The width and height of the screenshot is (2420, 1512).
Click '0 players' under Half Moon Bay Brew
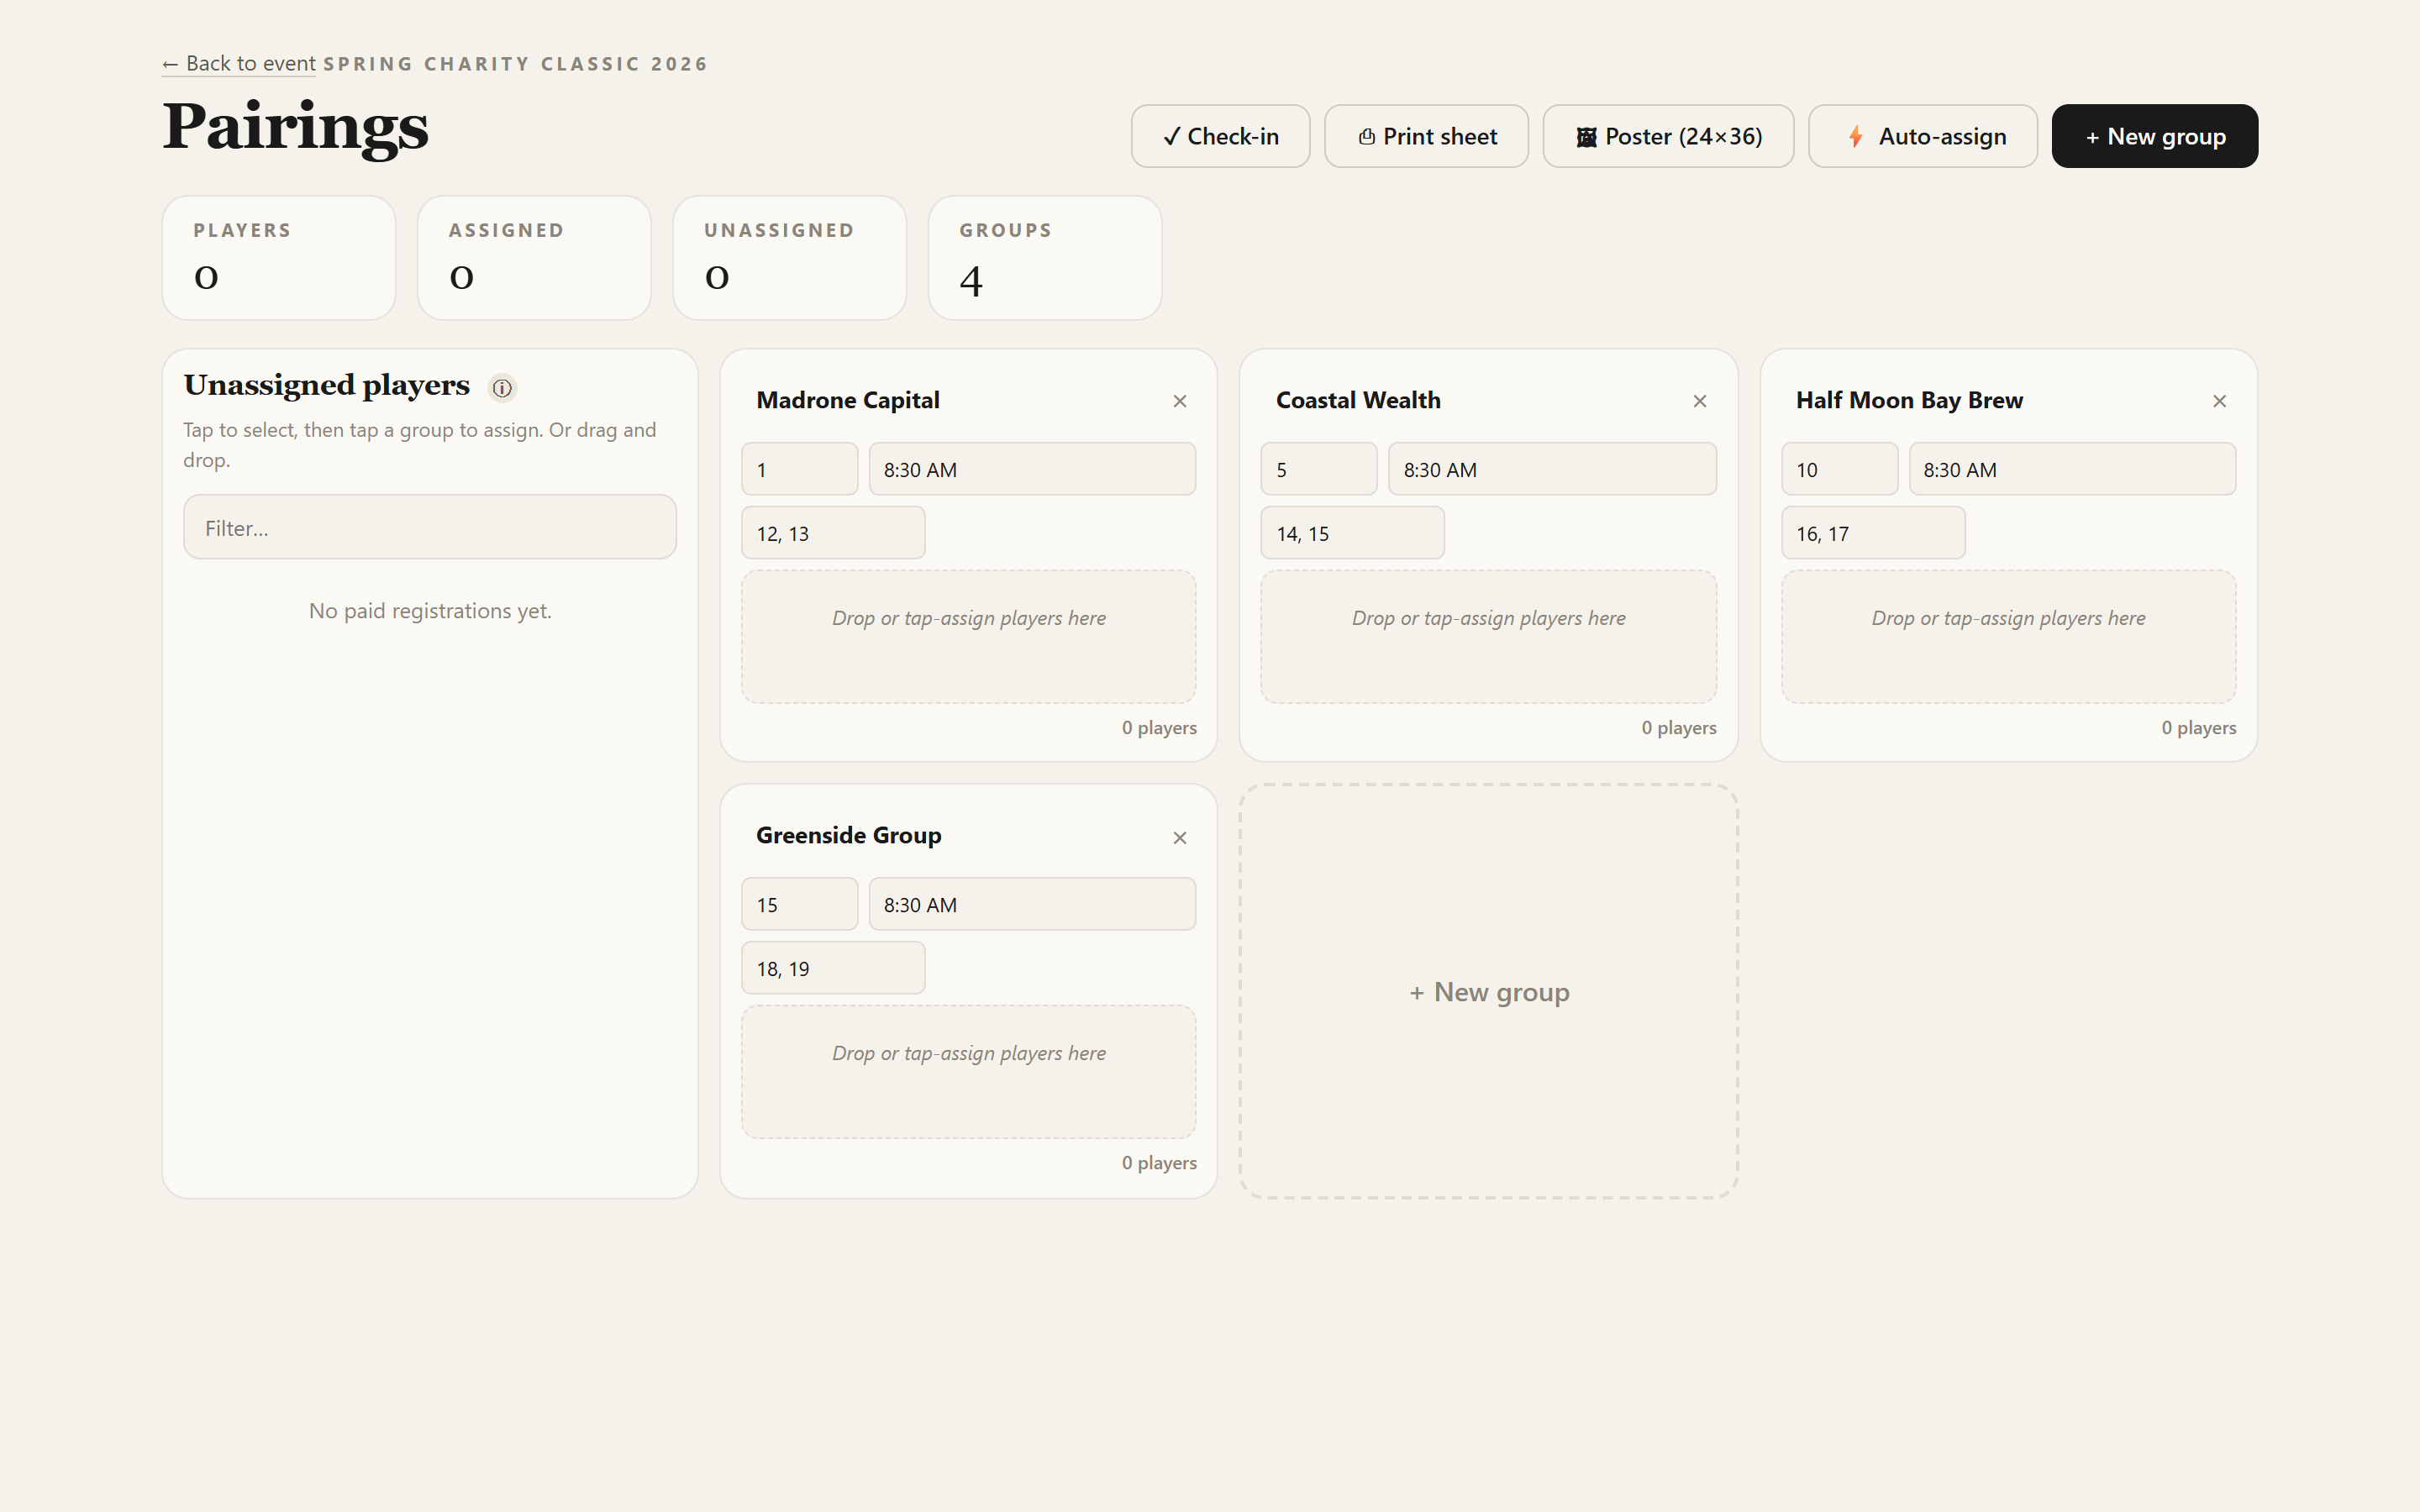coord(2199,728)
